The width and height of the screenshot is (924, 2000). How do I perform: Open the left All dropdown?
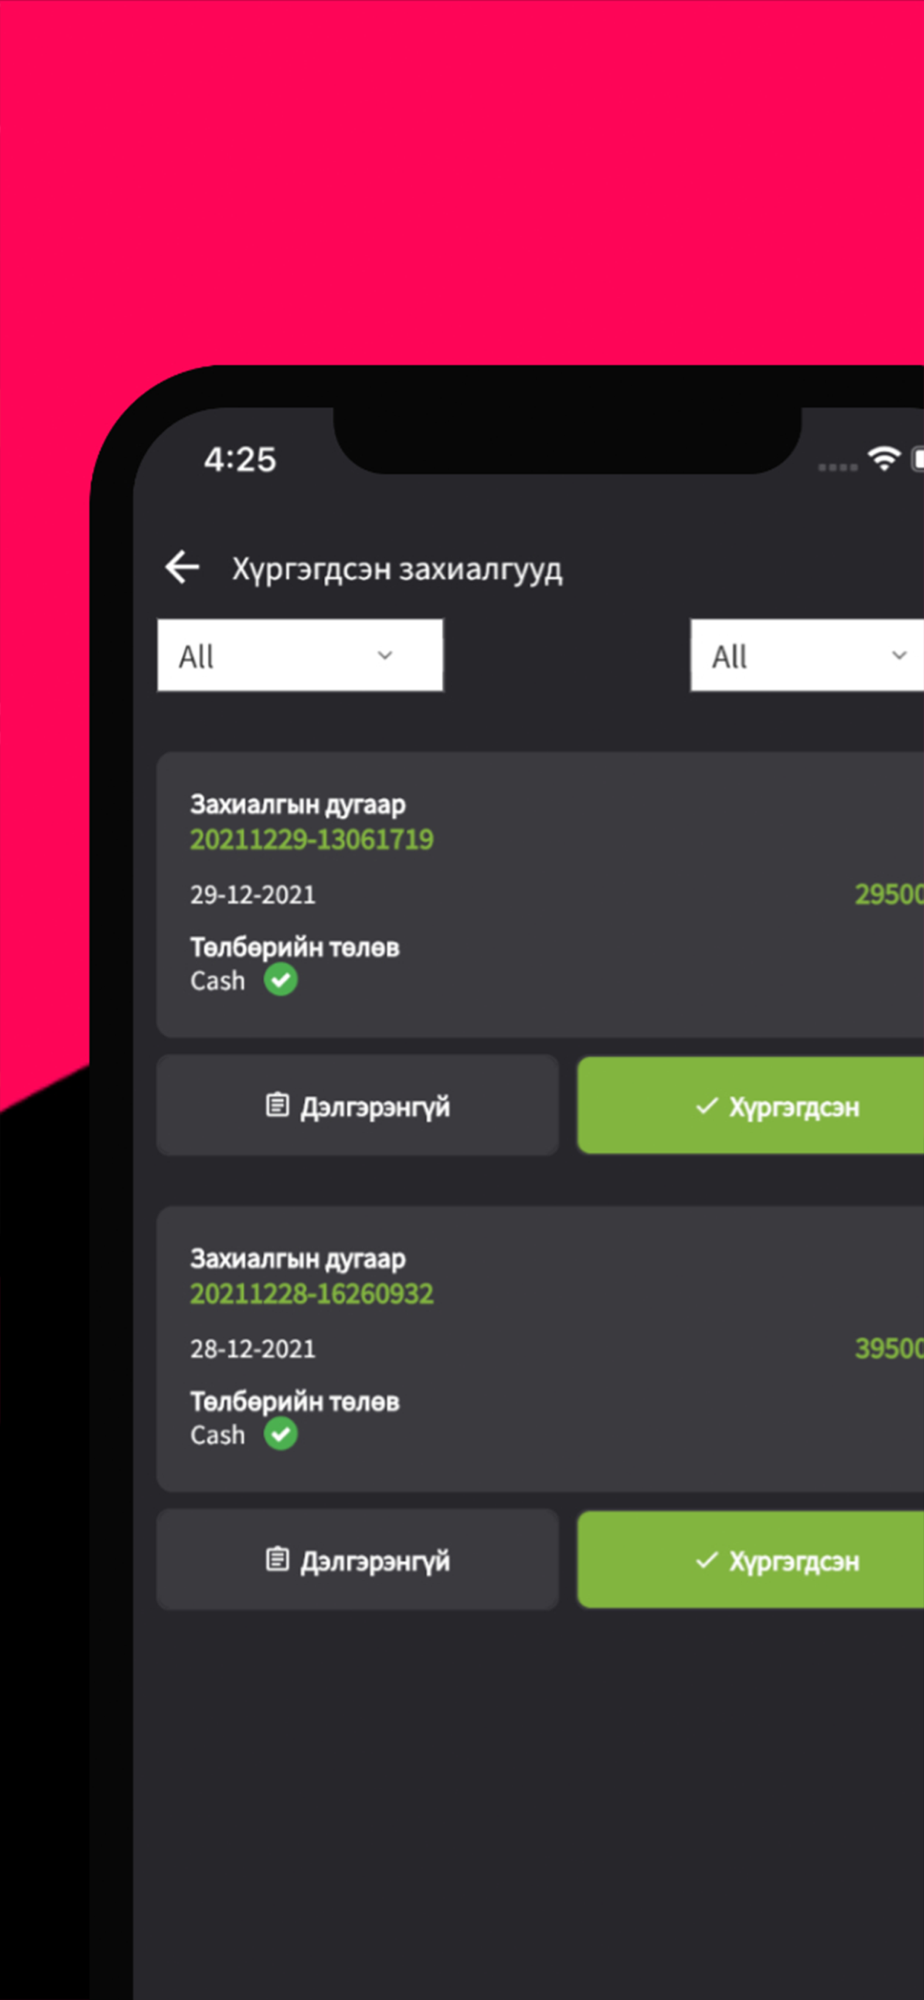click(x=300, y=655)
